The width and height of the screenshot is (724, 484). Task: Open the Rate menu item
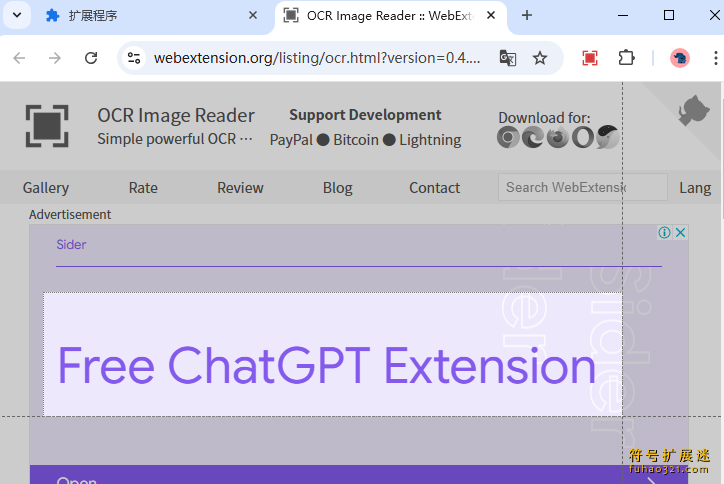(143, 188)
